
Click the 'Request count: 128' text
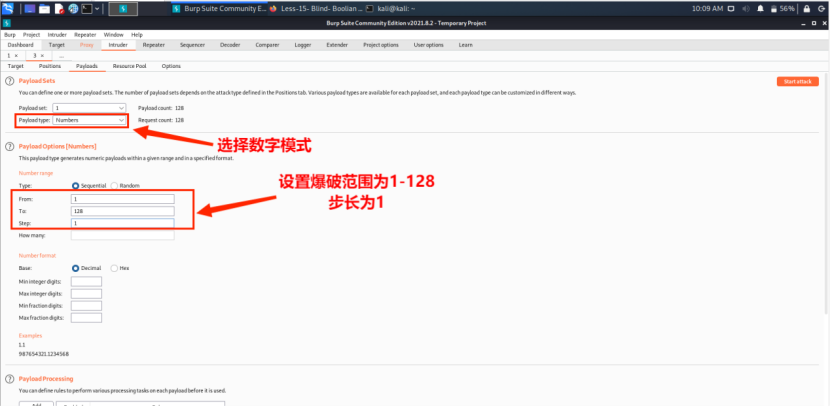point(161,120)
